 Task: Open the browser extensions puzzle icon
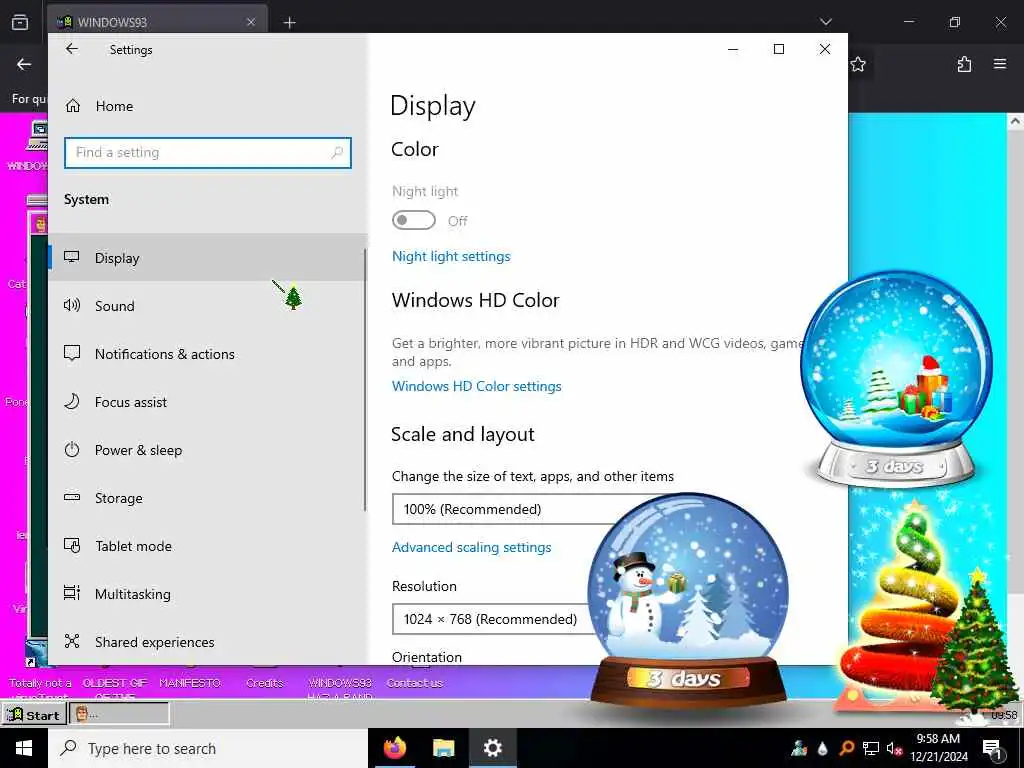tap(964, 64)
